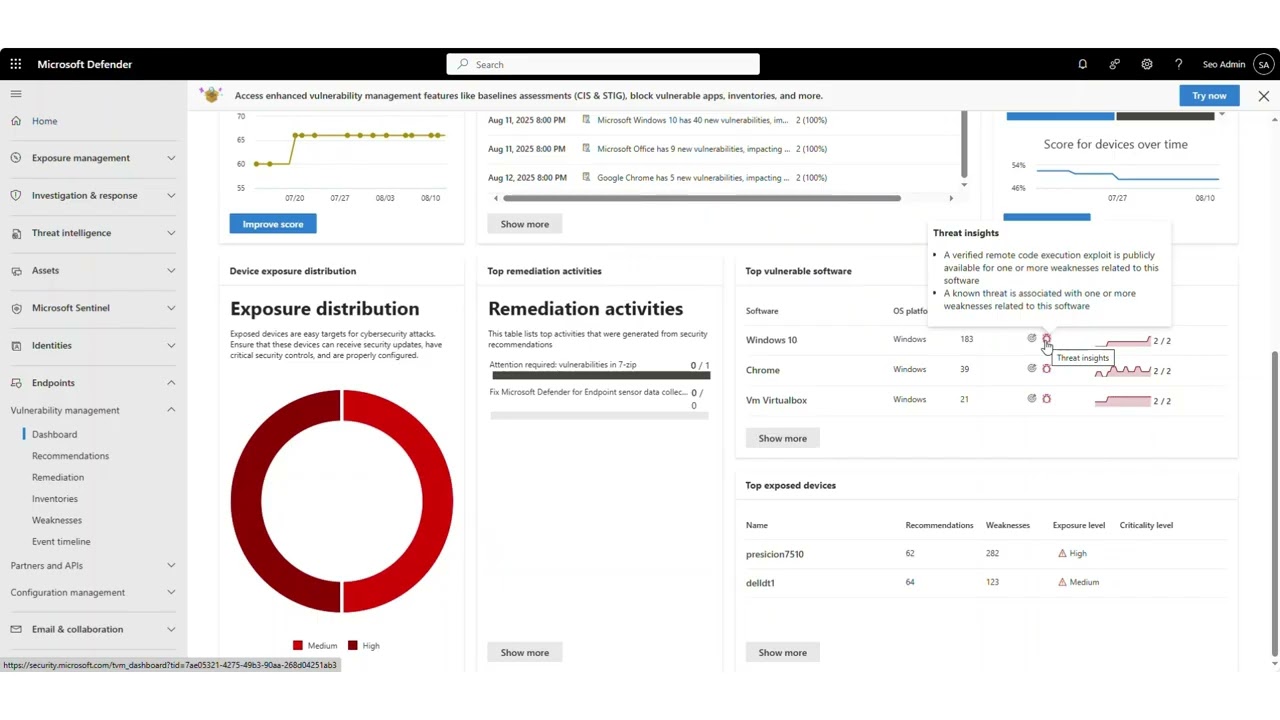
Task: Open the delldt1 device link
Action: [x=760, y=582]
